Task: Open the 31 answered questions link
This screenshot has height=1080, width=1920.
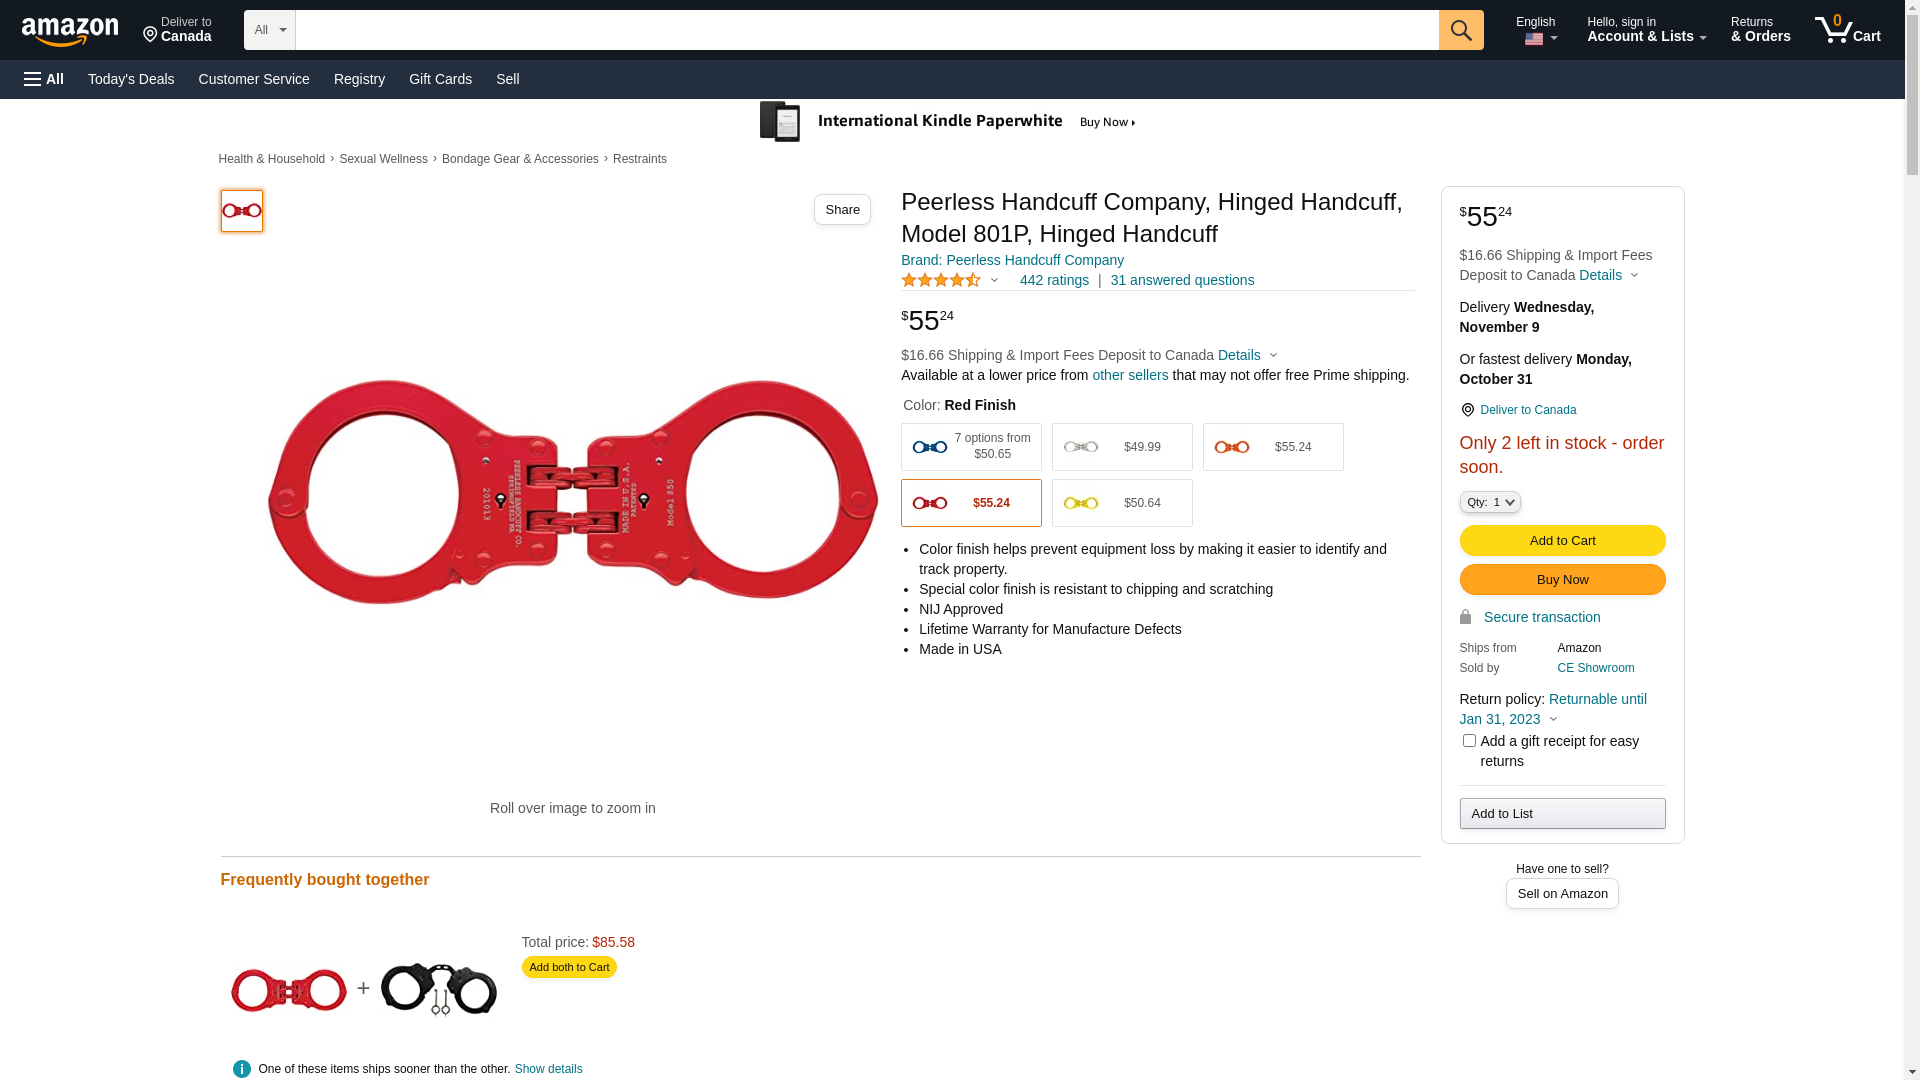Action: coord(1182,281)
